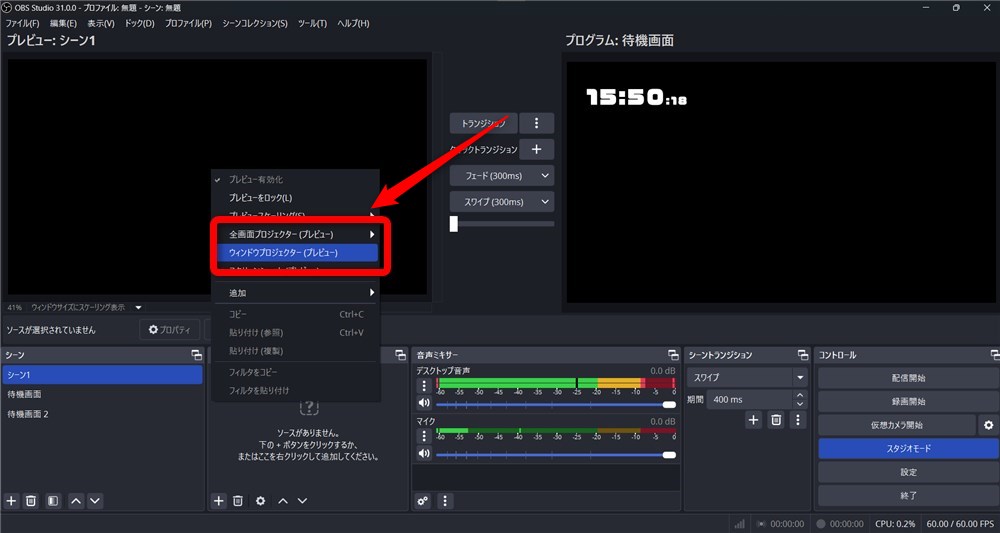Click 配信開始 to start streaming
The image size is (1000, 533).
pos(908,378)
